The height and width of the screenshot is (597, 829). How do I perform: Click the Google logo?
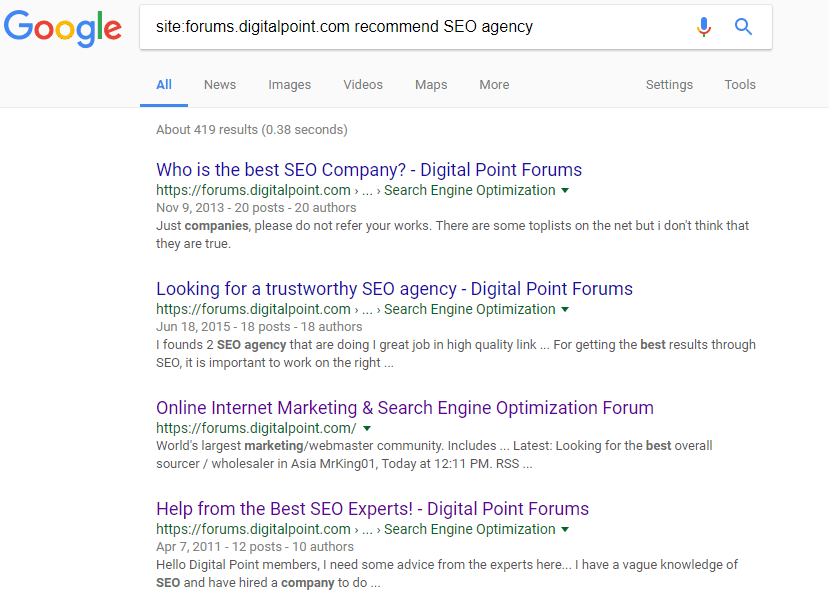[x=62, y=29]
